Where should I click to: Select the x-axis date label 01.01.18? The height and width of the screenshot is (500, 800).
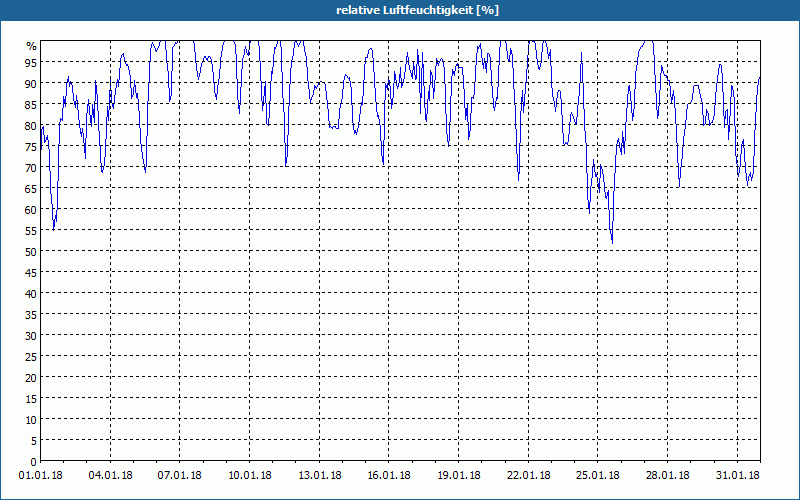point(40,476)
